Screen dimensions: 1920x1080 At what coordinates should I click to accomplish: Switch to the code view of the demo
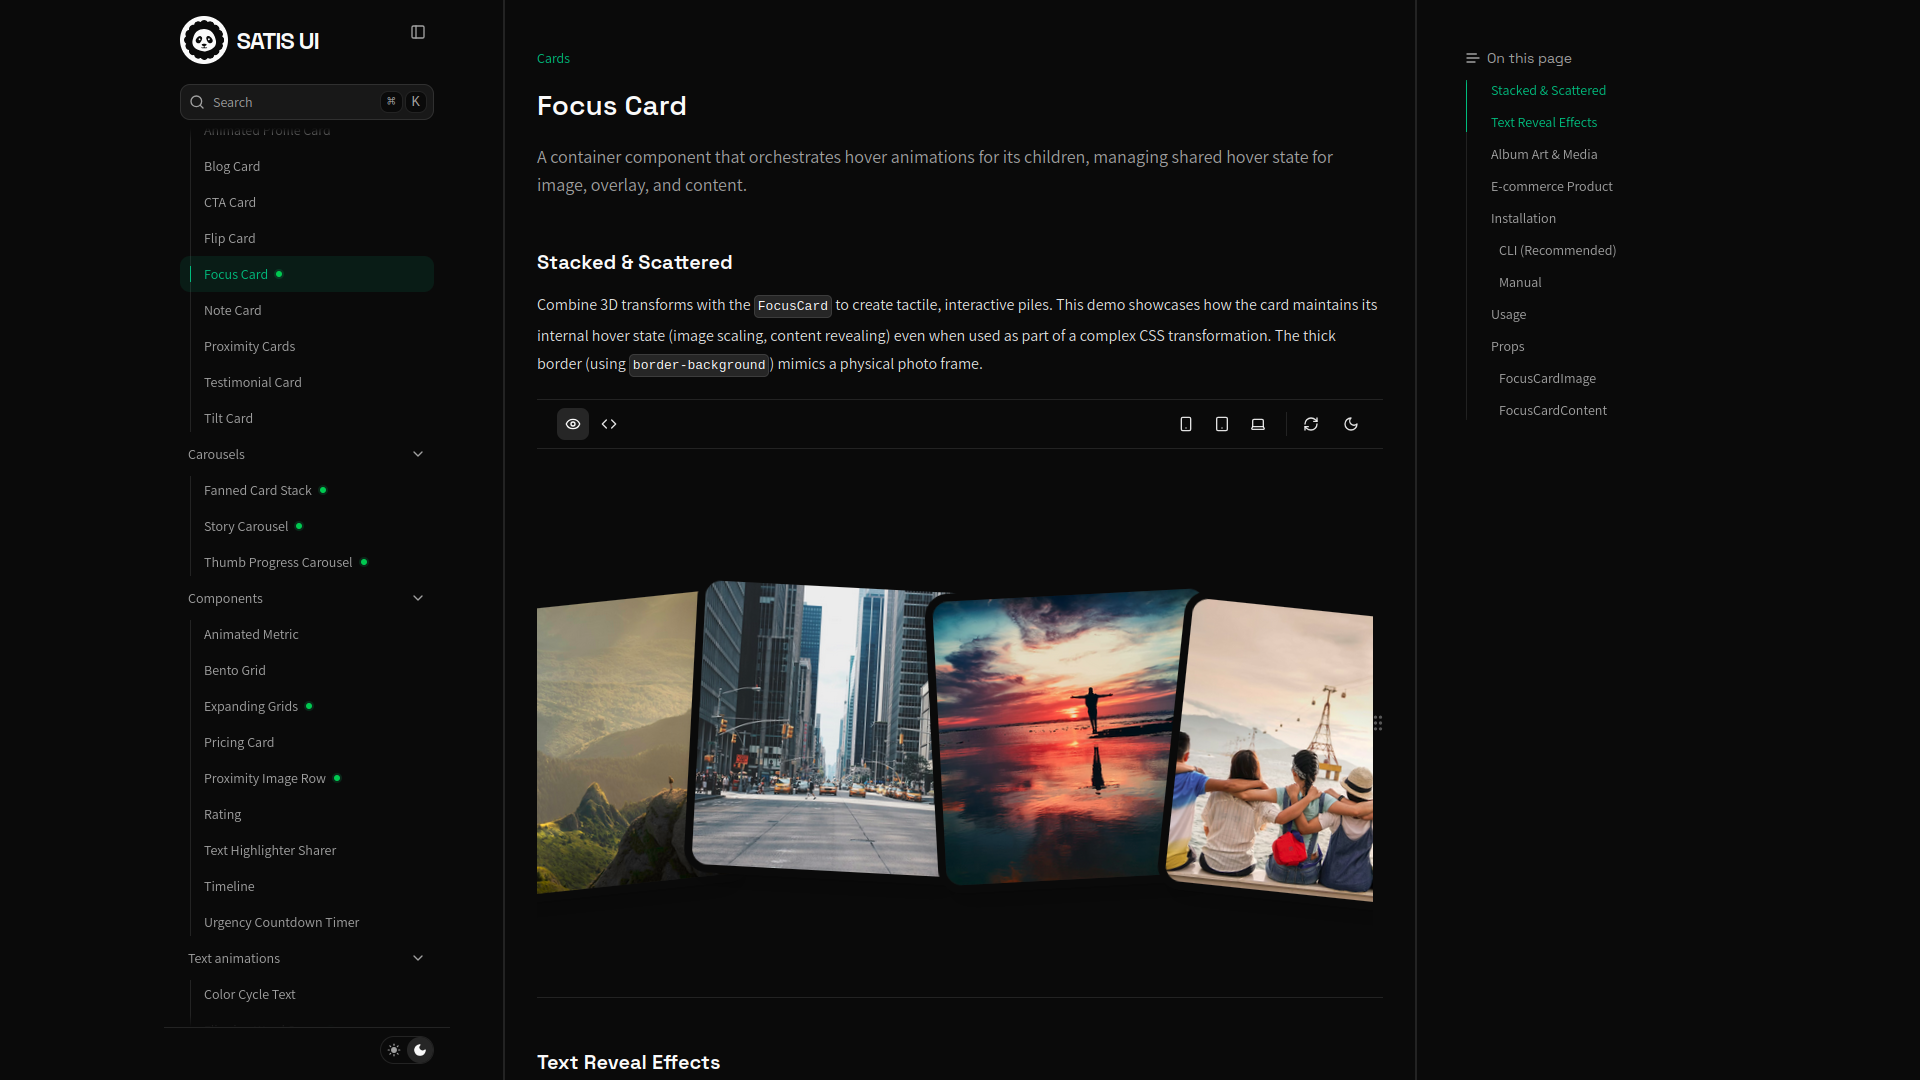coord(608,424)
